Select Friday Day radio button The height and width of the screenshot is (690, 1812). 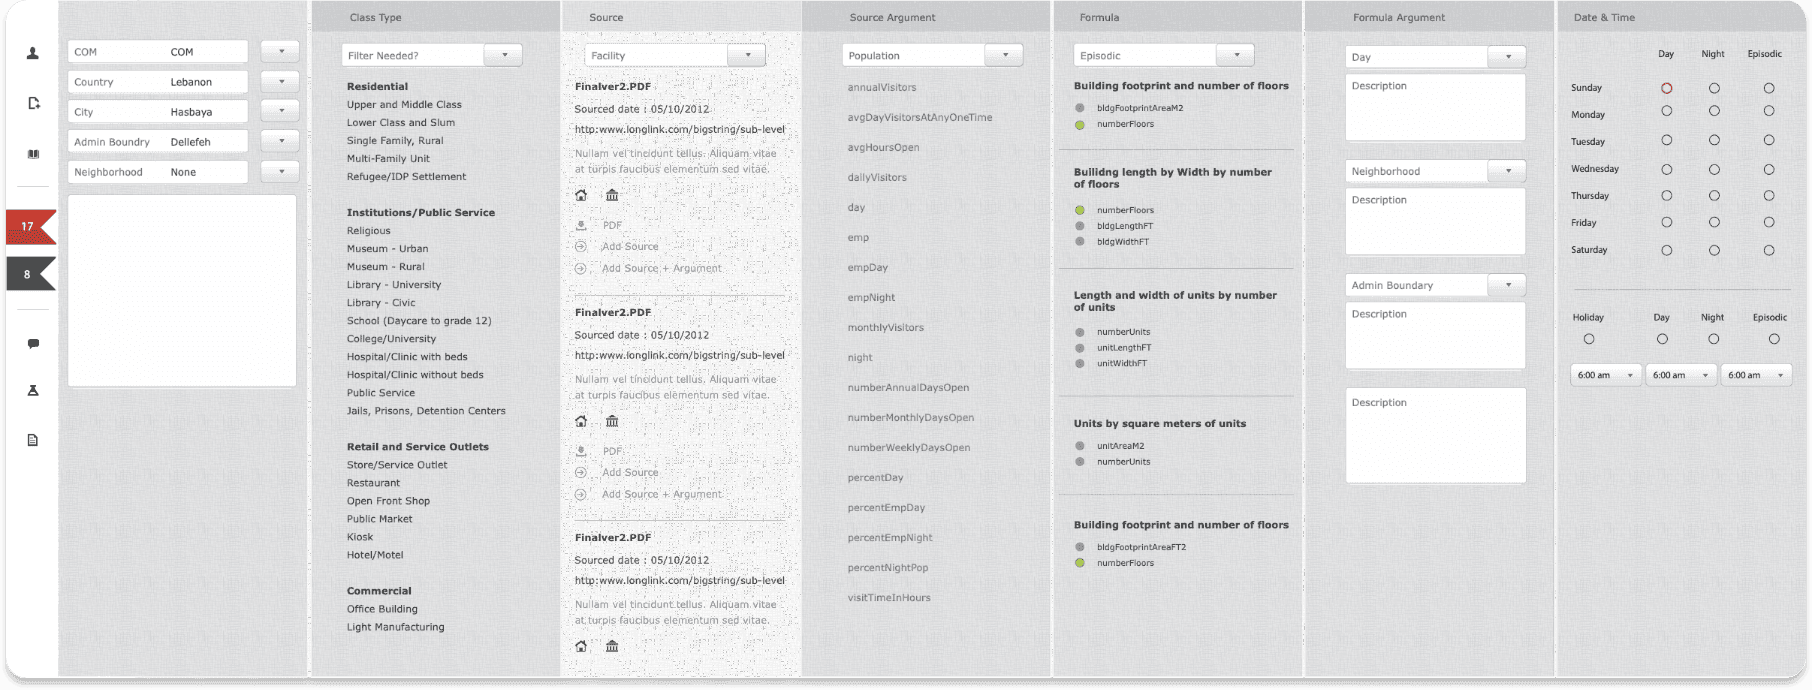click(1667, 222)
